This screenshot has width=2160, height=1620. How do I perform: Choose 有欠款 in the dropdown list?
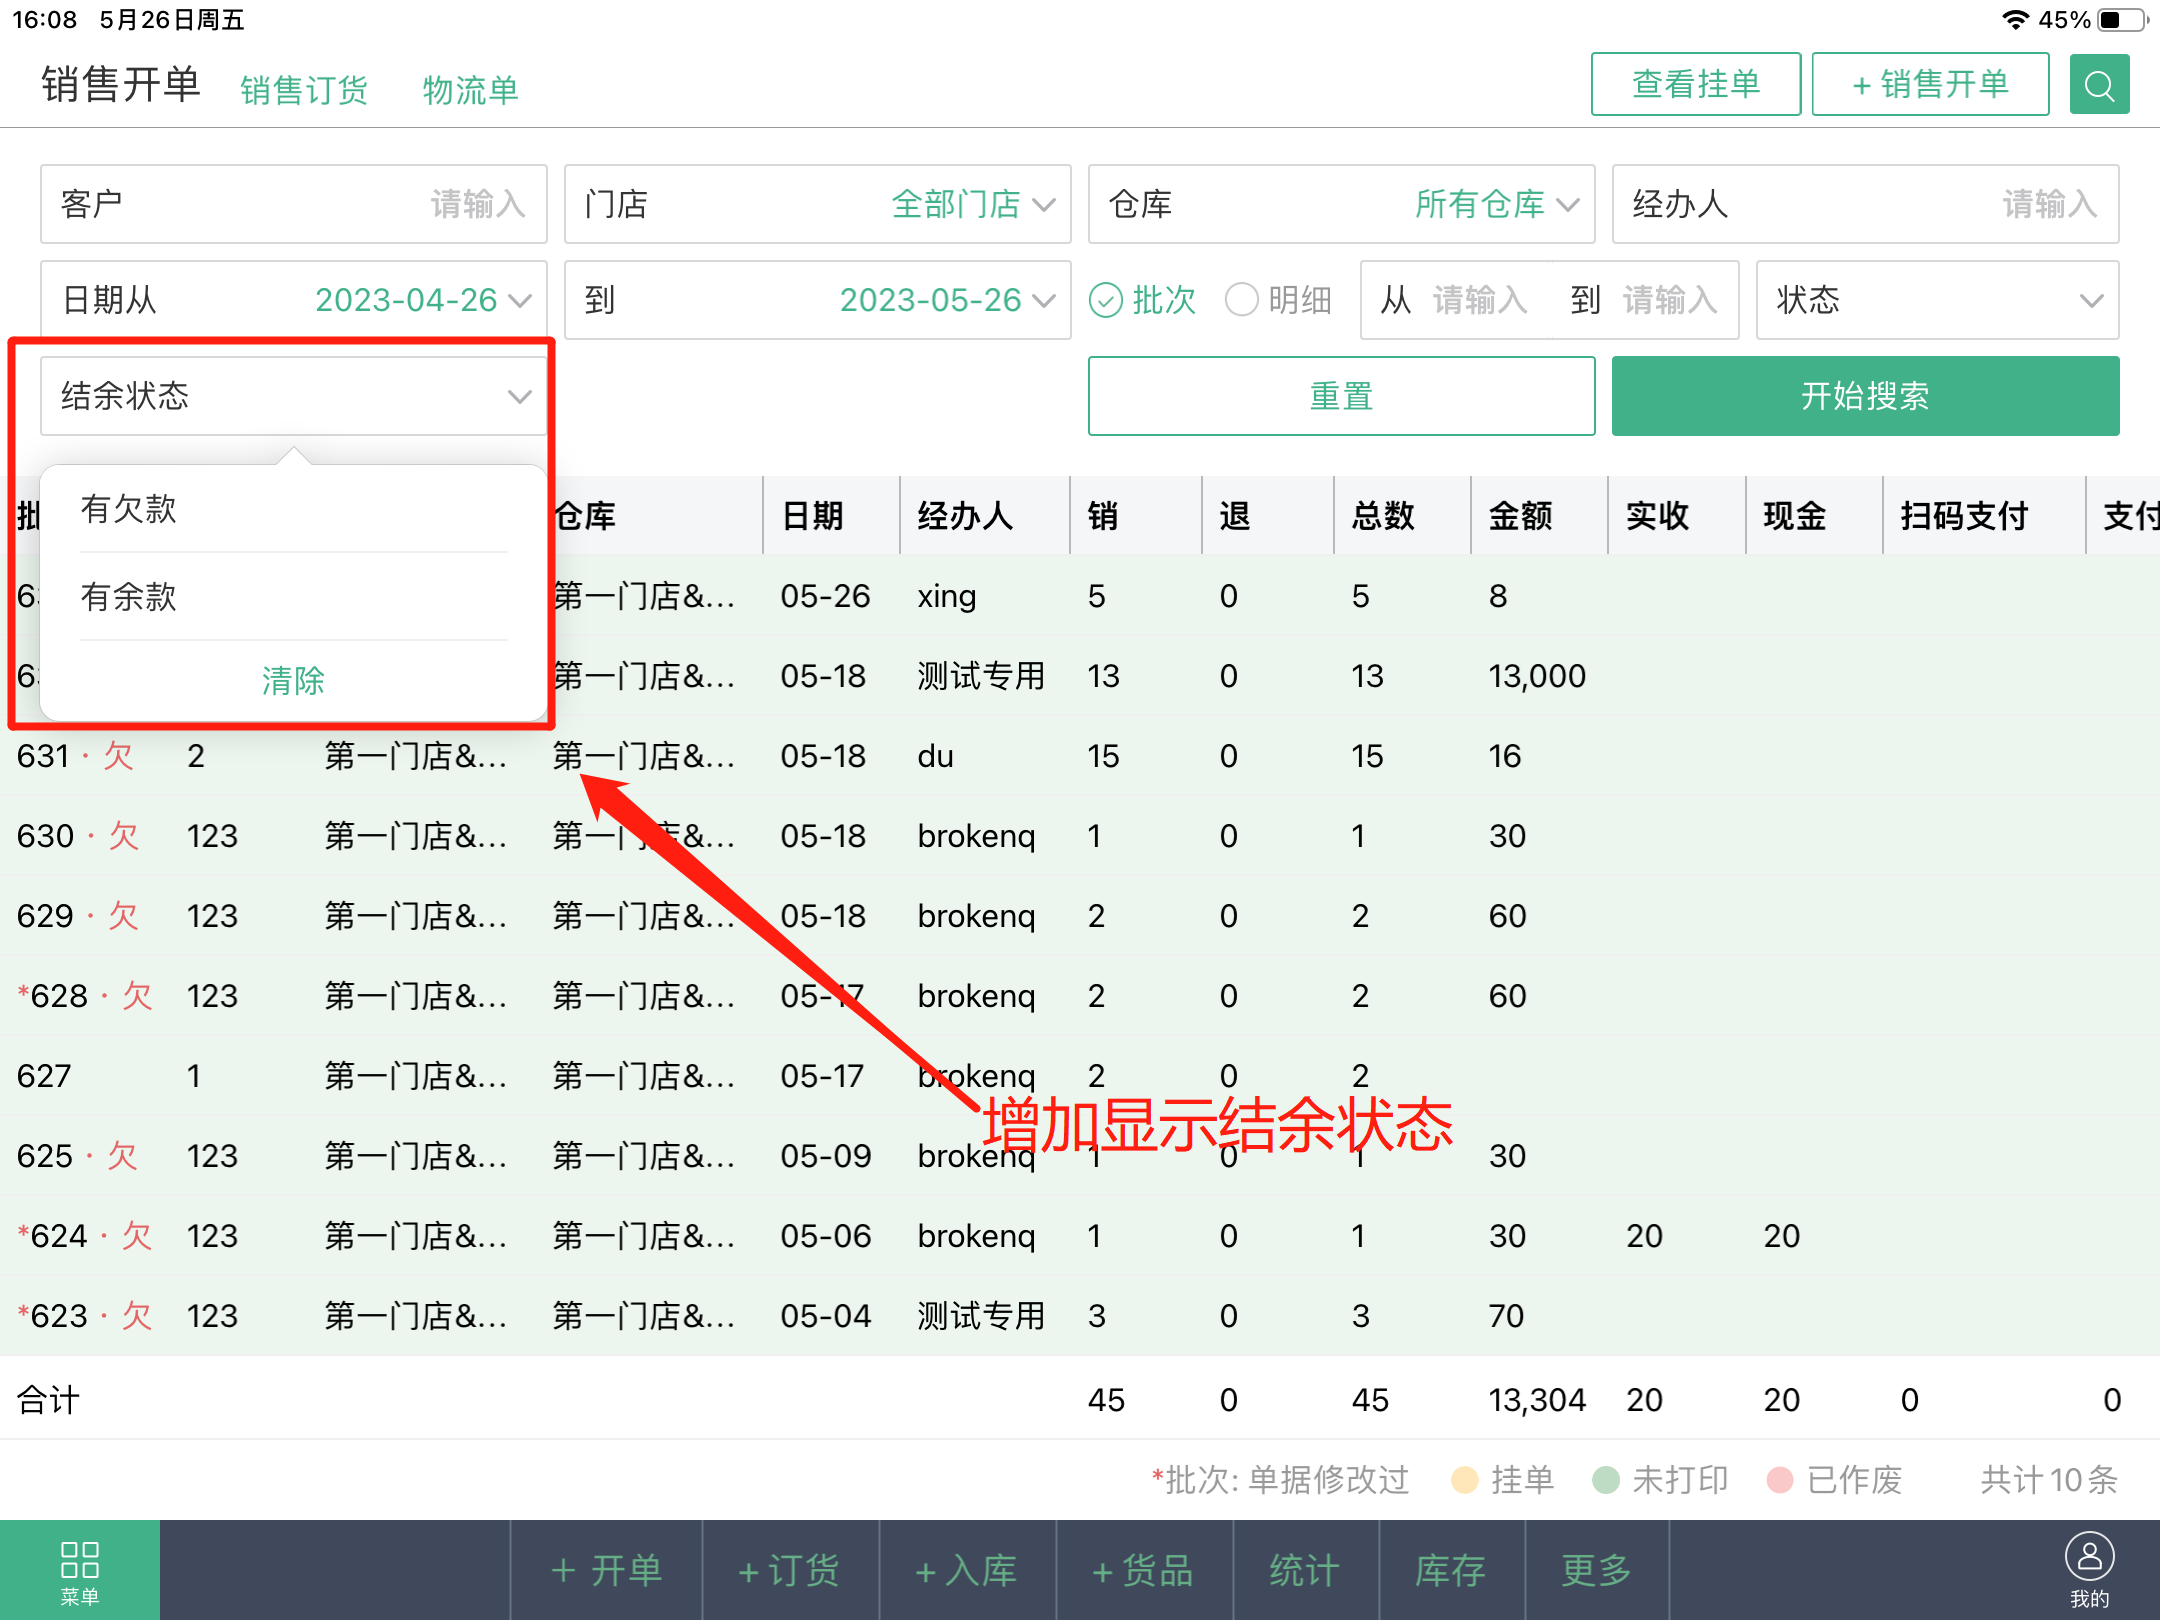point(294,509)
